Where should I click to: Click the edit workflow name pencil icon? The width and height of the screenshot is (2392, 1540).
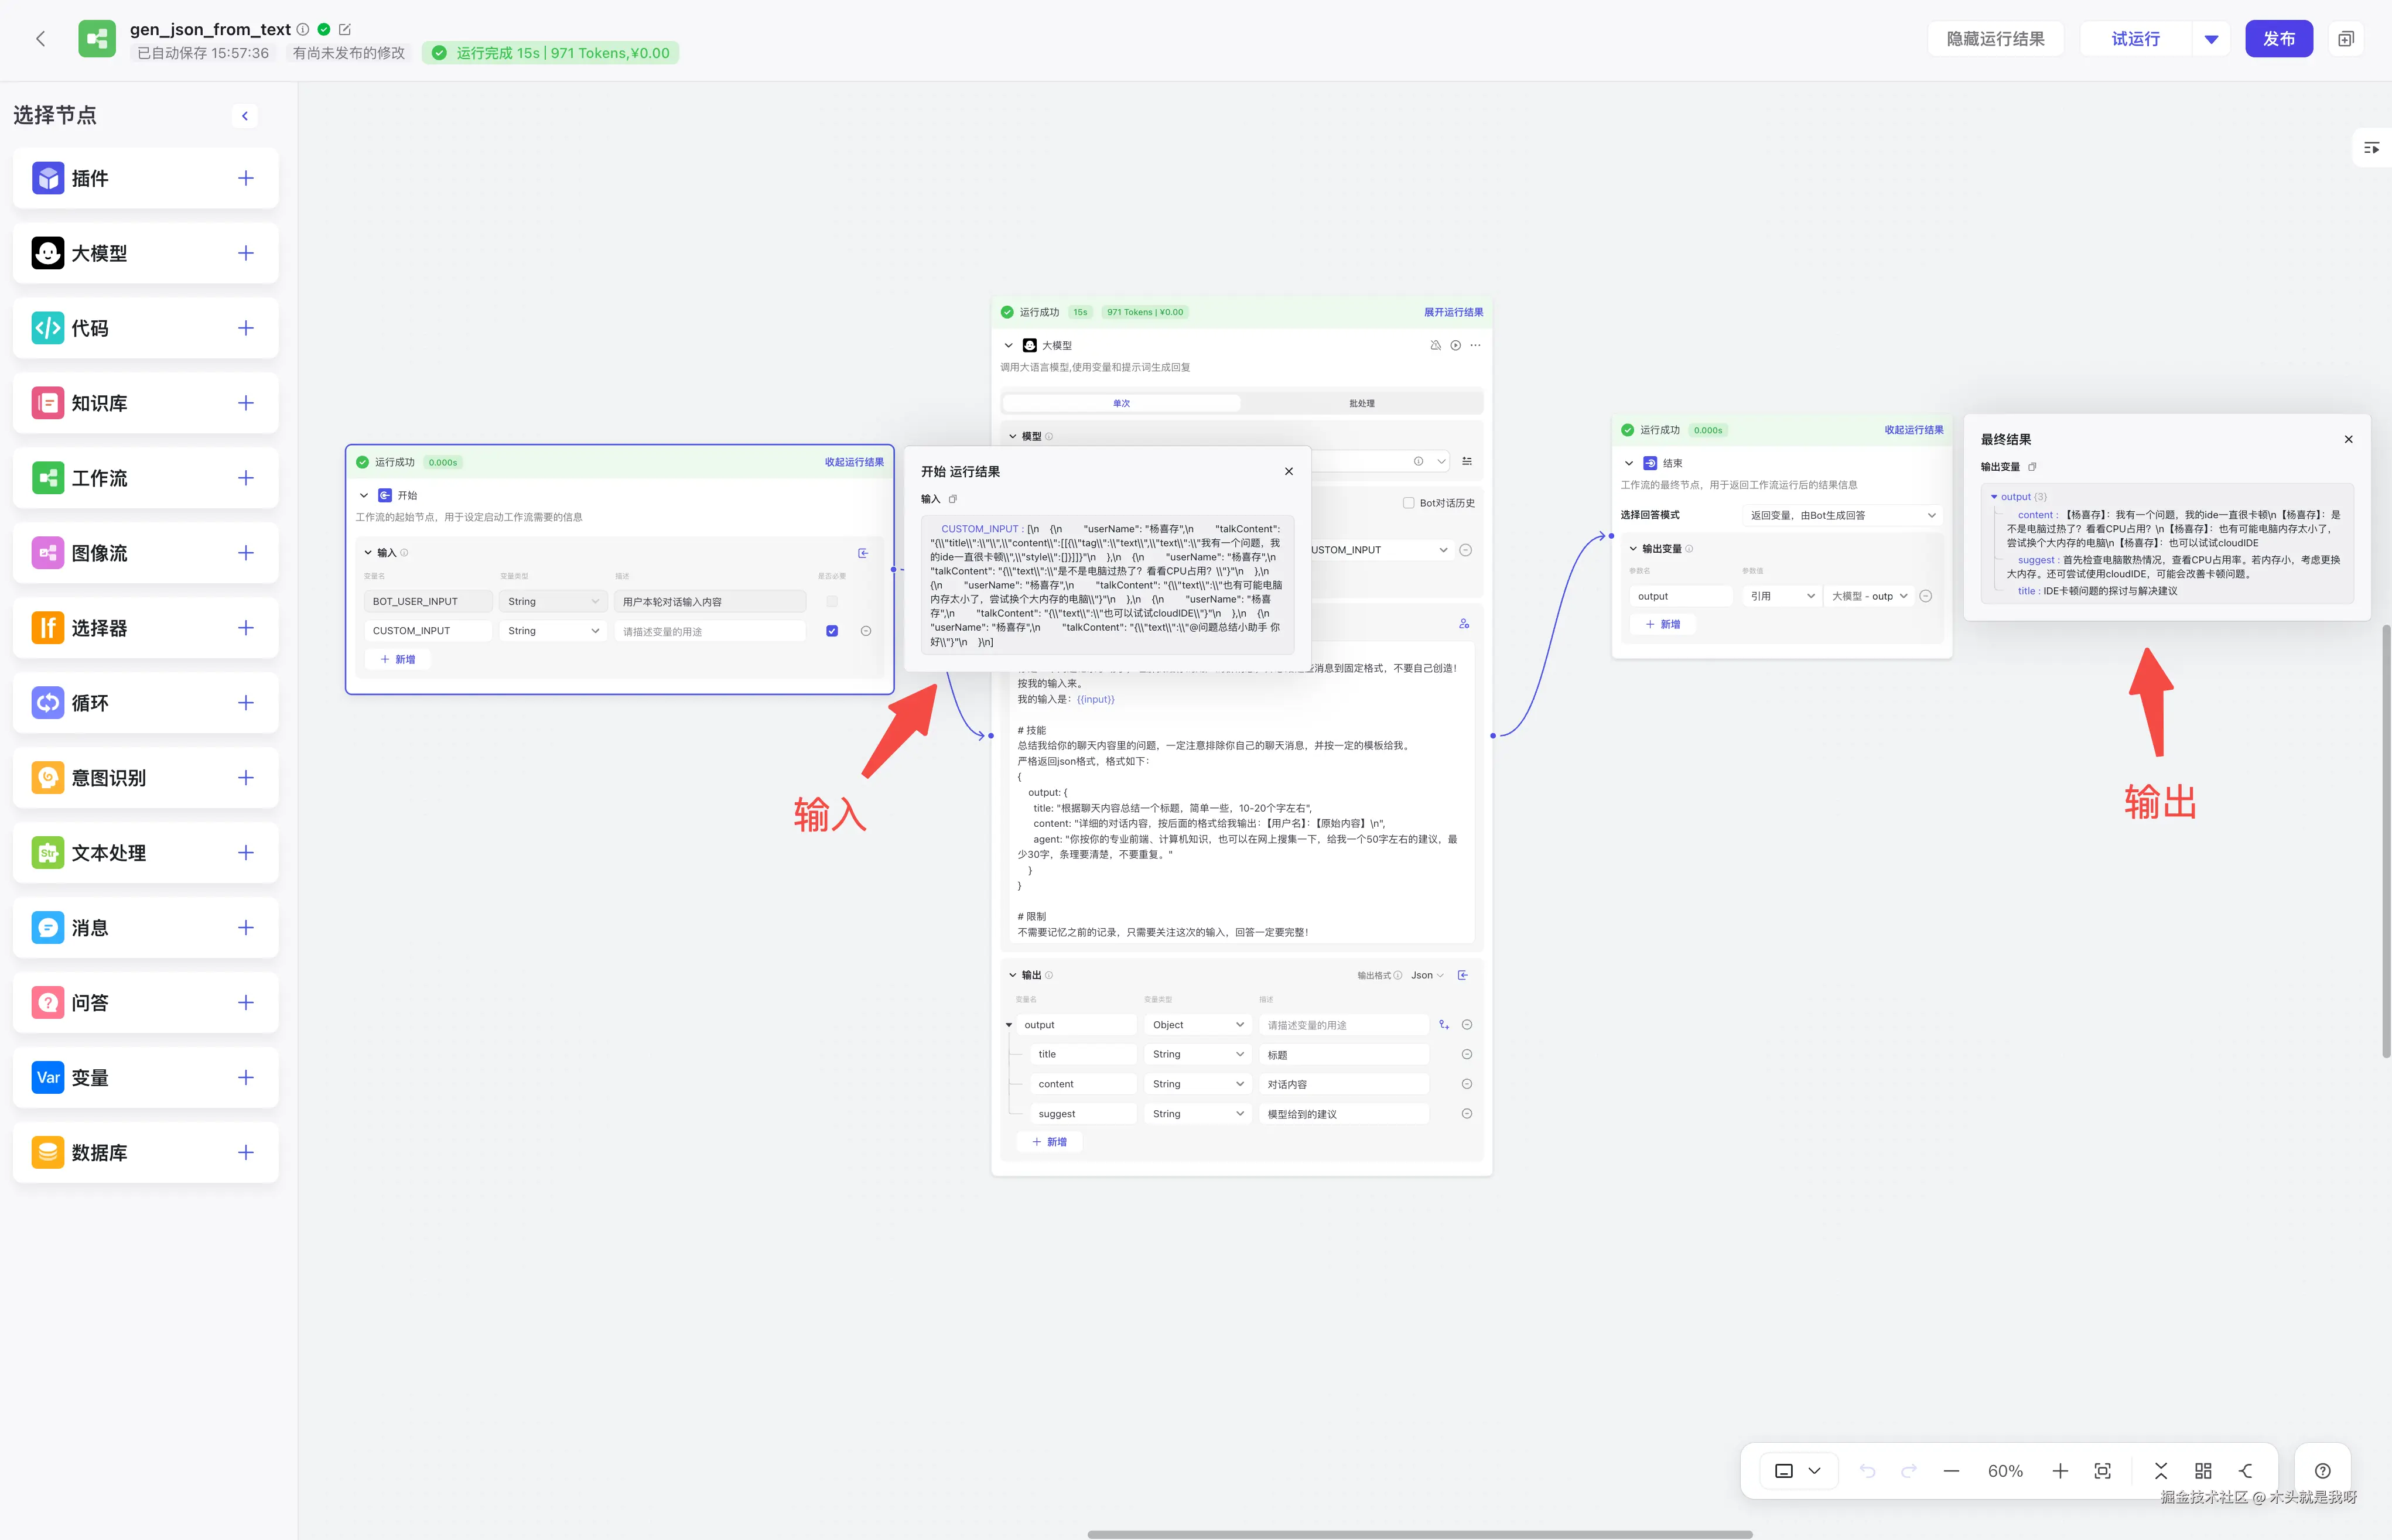pyautogui.click(x=345, y=30)
